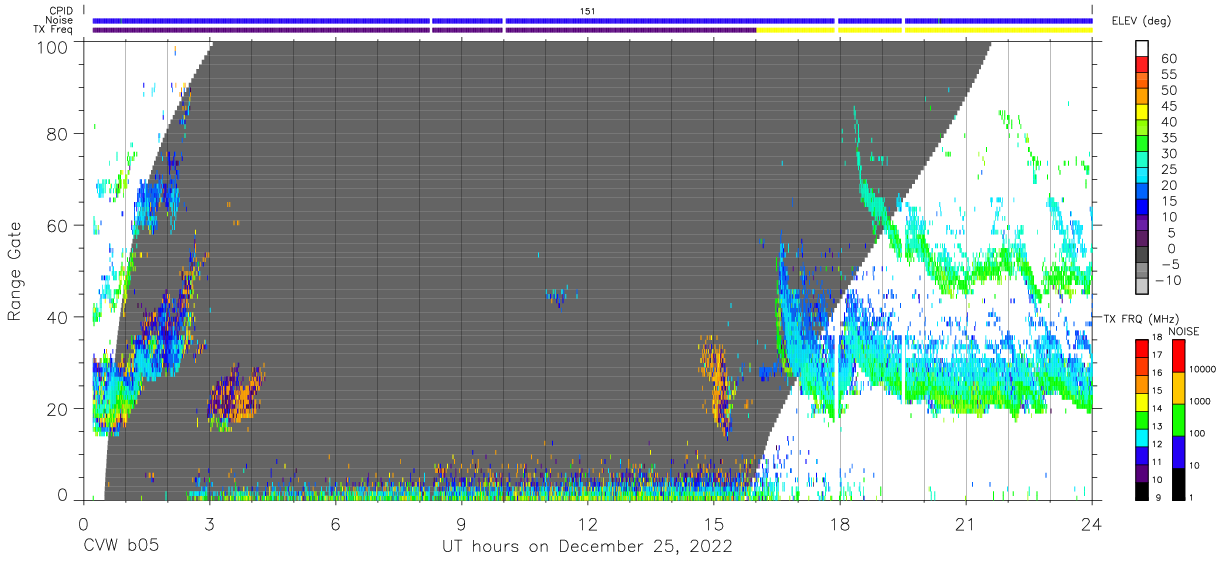The height and width of the screenshot is (567, 1228).
Task: Click the '3' UT hour tick label
Action: (x=209, y=524)
